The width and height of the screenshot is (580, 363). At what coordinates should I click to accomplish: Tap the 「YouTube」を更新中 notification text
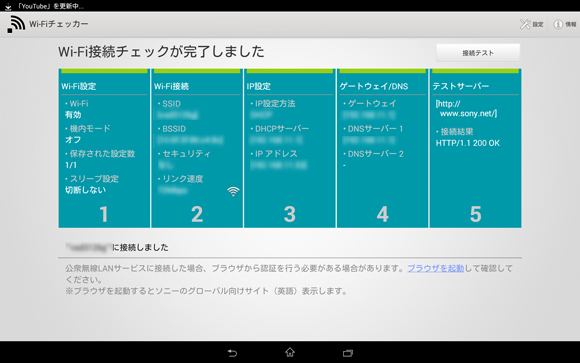51,6
